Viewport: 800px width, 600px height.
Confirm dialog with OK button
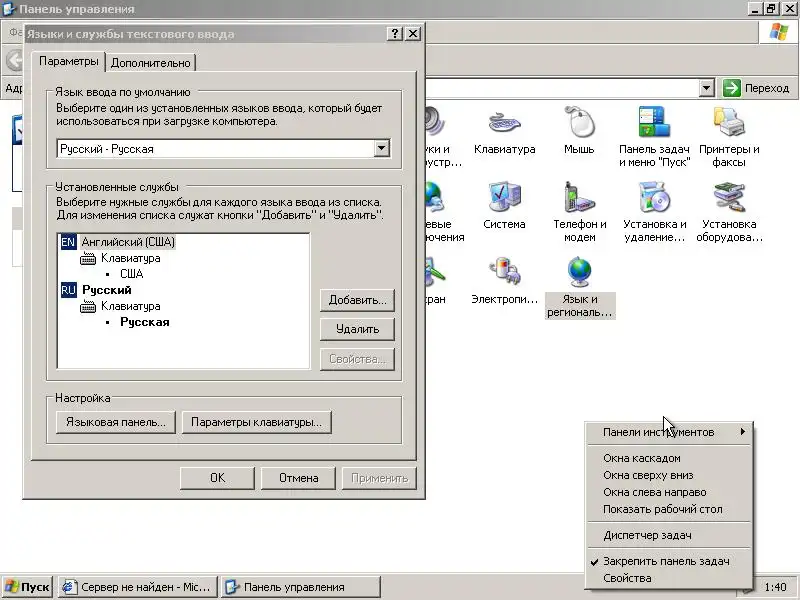point(217,478)
